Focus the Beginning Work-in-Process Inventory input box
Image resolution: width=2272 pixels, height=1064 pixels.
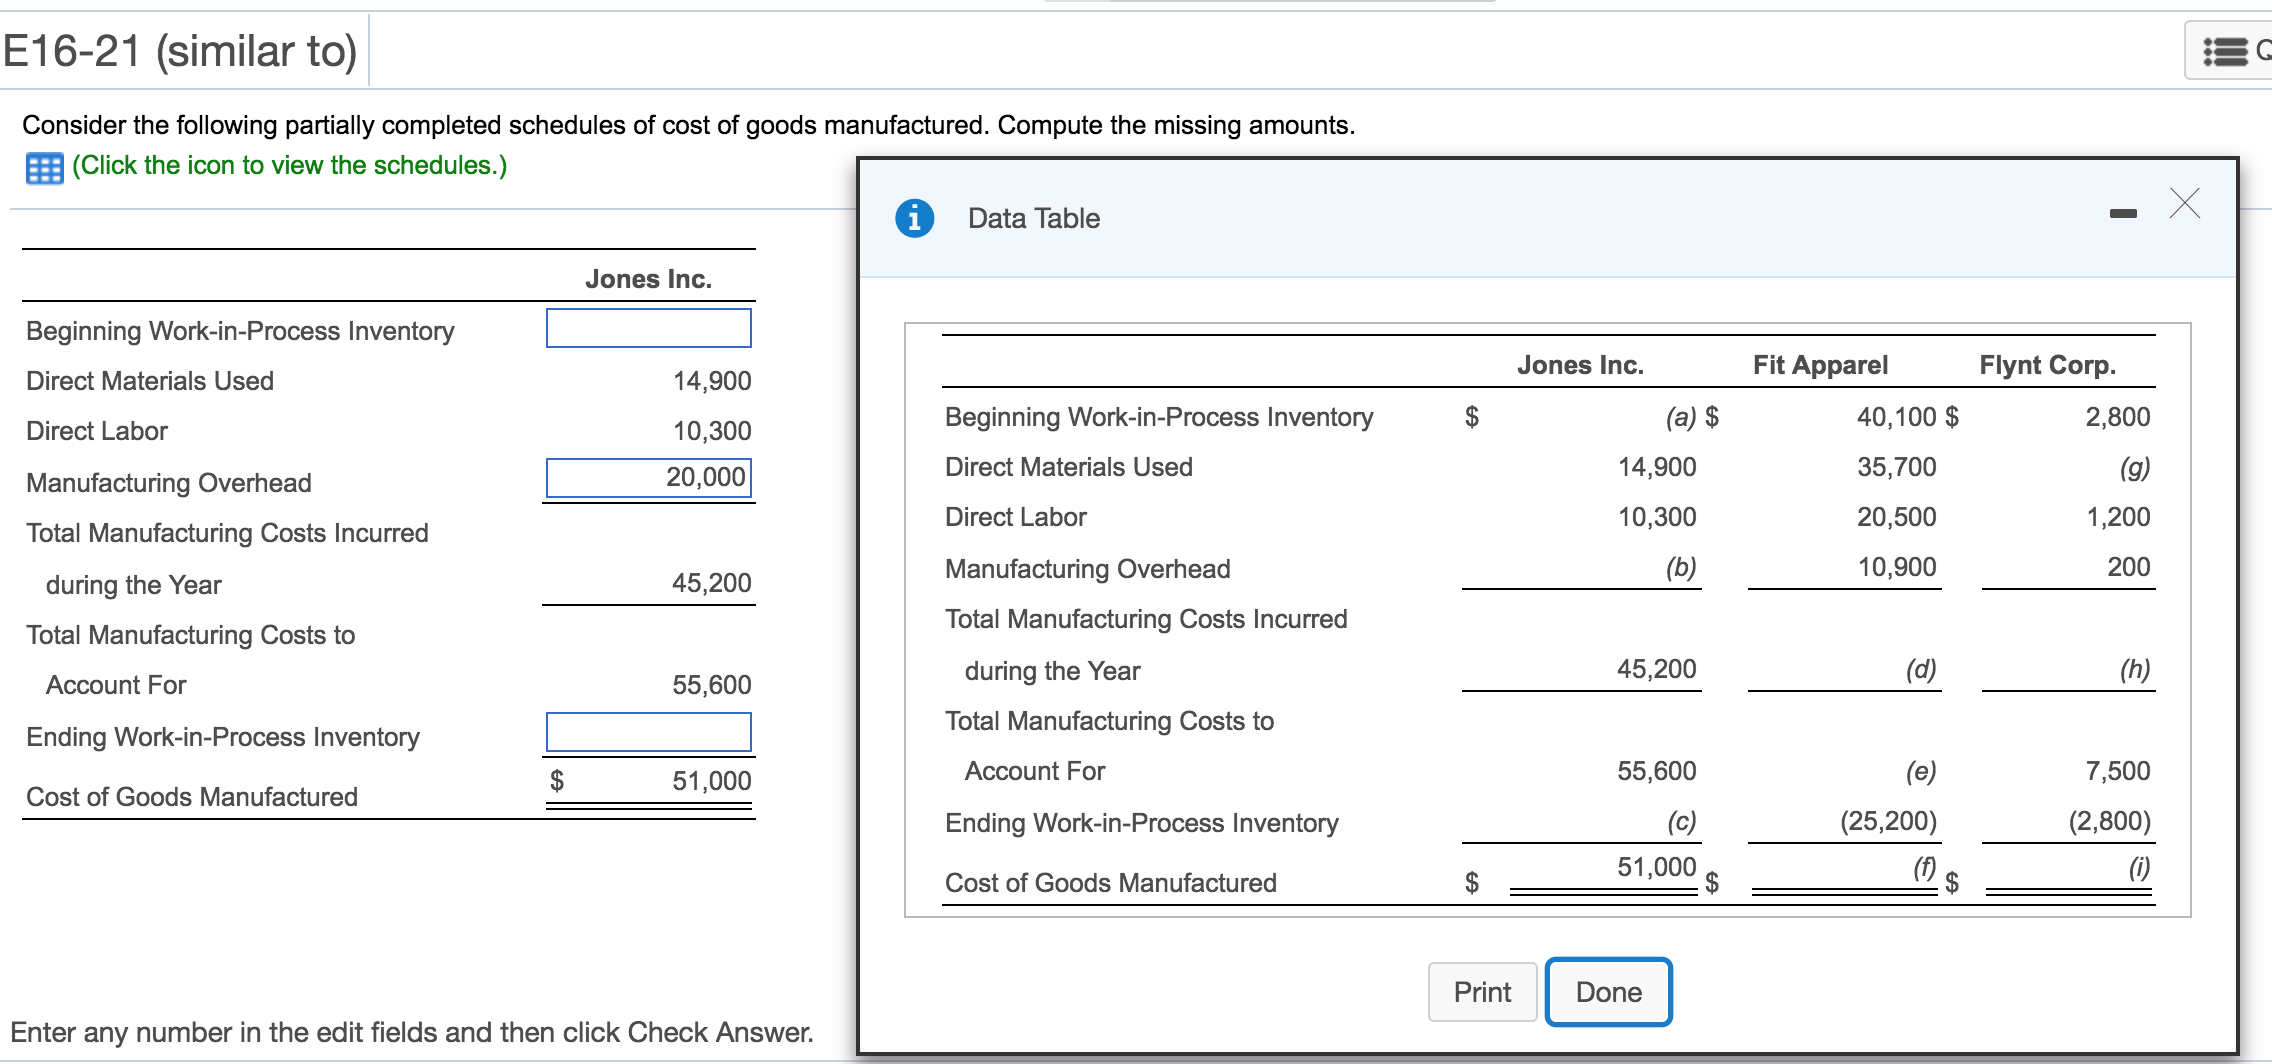pyautogui.click(x=648, y=328)
